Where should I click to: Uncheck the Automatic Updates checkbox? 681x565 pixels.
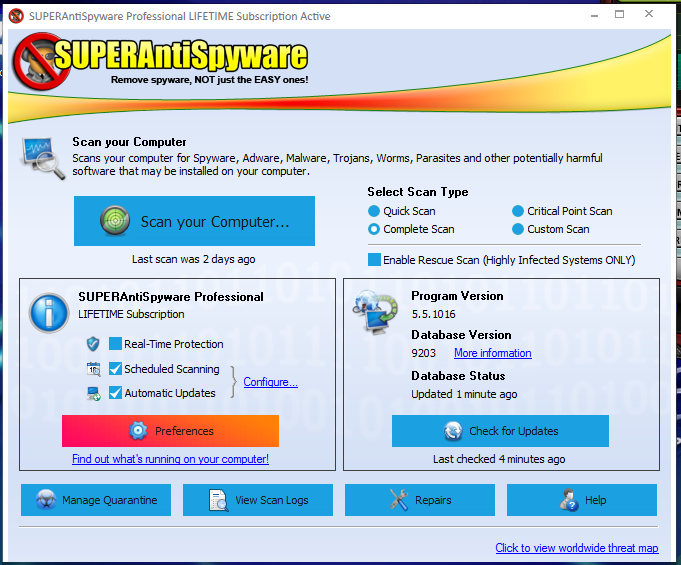point(115,393)
